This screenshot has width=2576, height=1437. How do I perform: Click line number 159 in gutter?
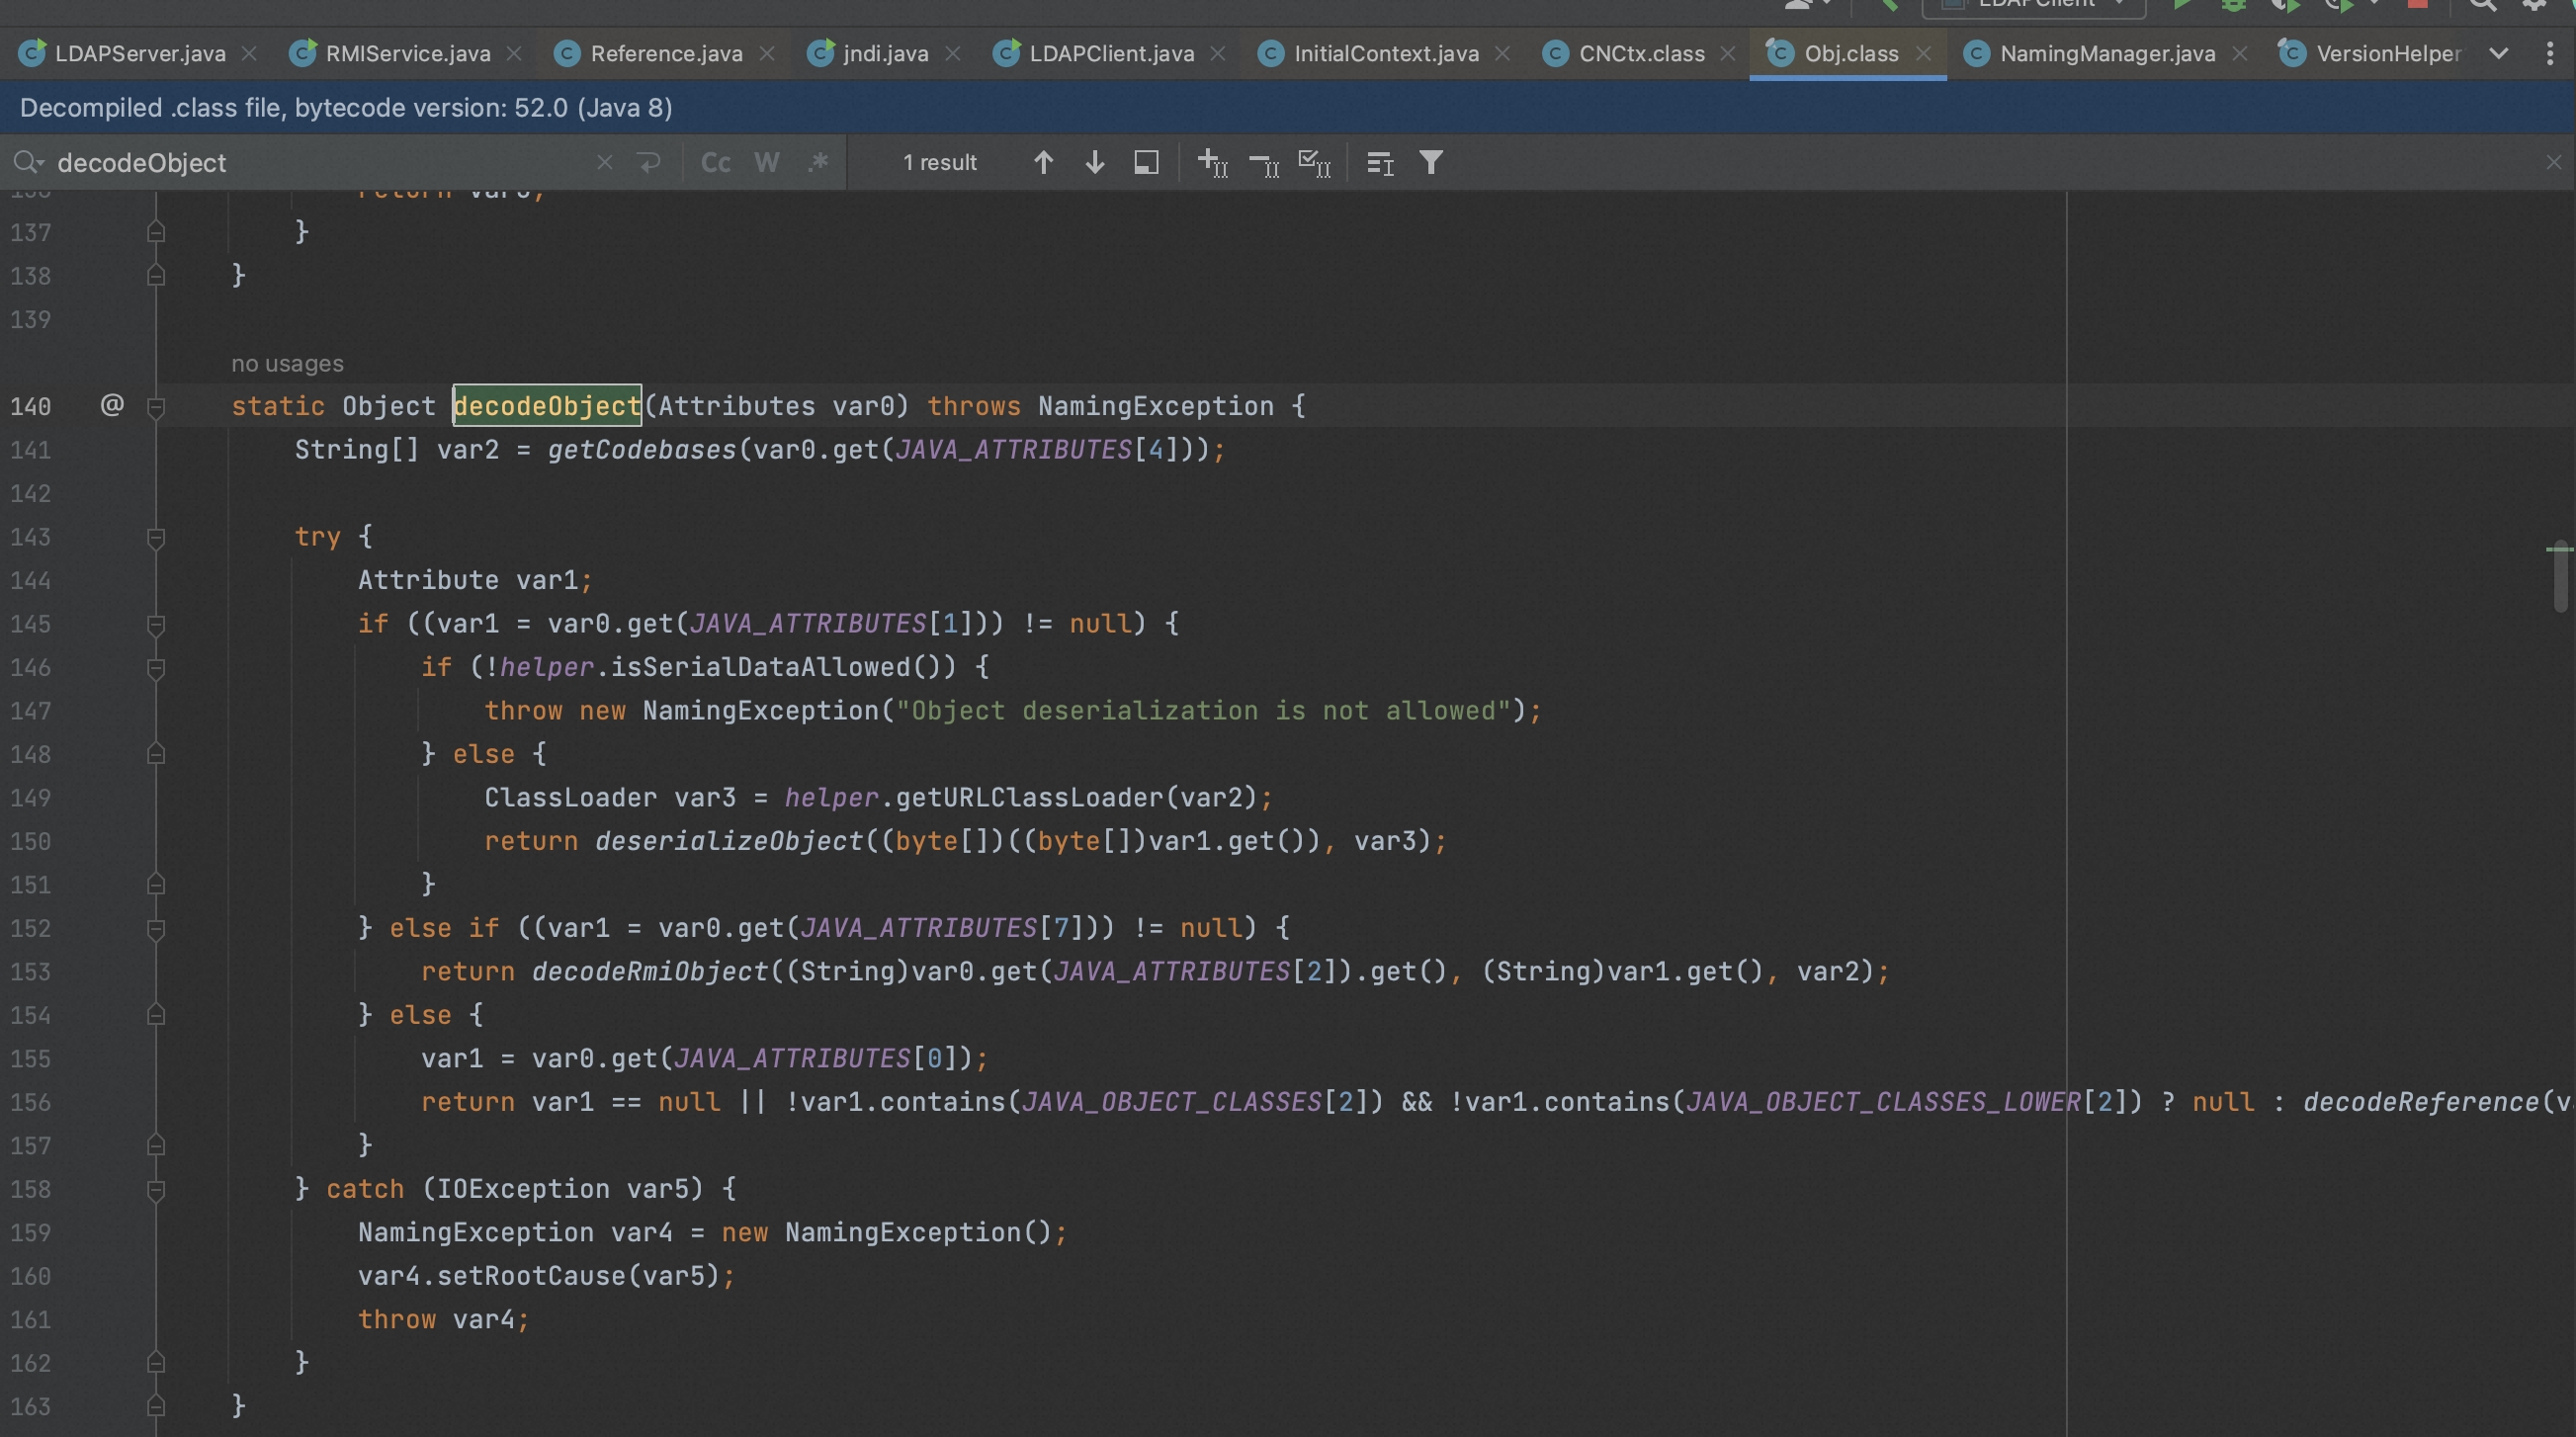click(31, 1232)
